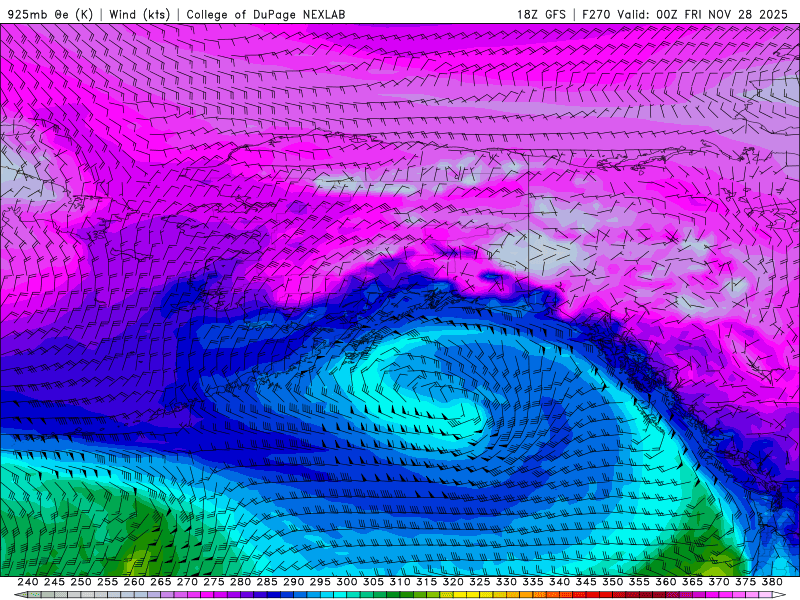Click the '18Z GFS' model run label
800x600 pixels.
coord(541,14)
